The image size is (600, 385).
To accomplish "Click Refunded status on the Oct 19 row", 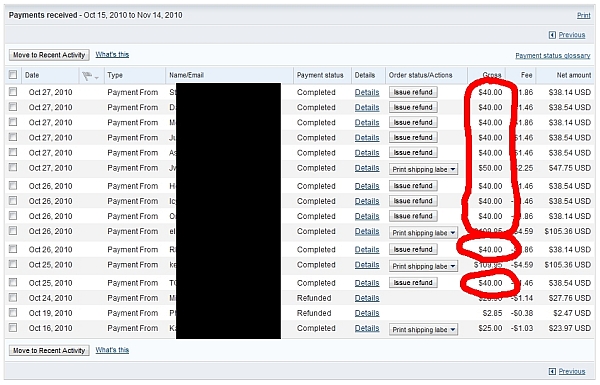I will click(314, 313).
